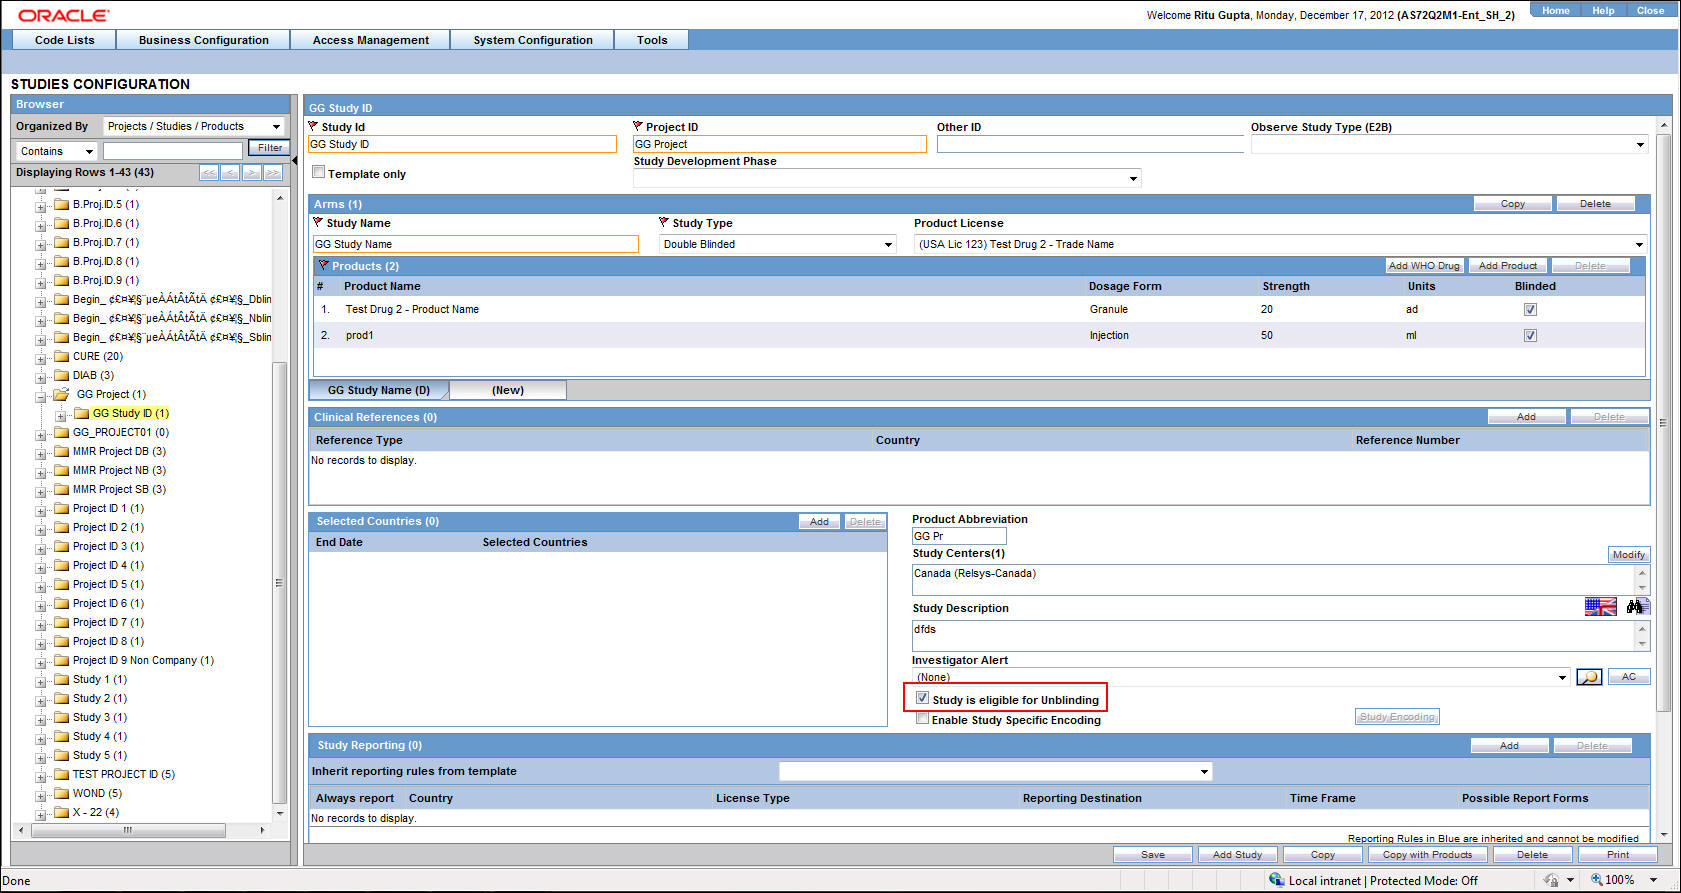
Task: Open the Business Configuration menu
Action: (x=203, y=40)
